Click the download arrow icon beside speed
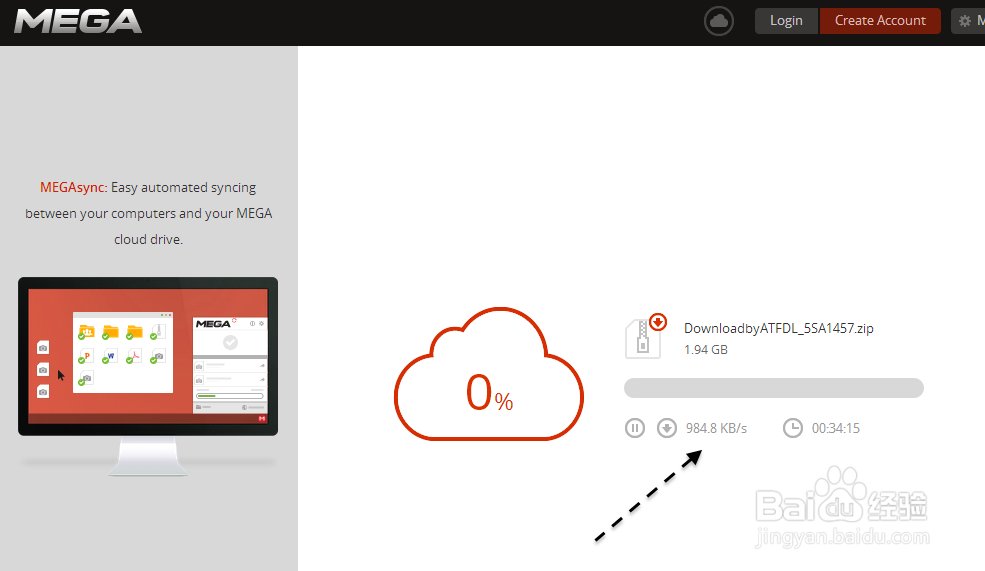985x571 pixels. pyautogui.click(x=667, y=428)
